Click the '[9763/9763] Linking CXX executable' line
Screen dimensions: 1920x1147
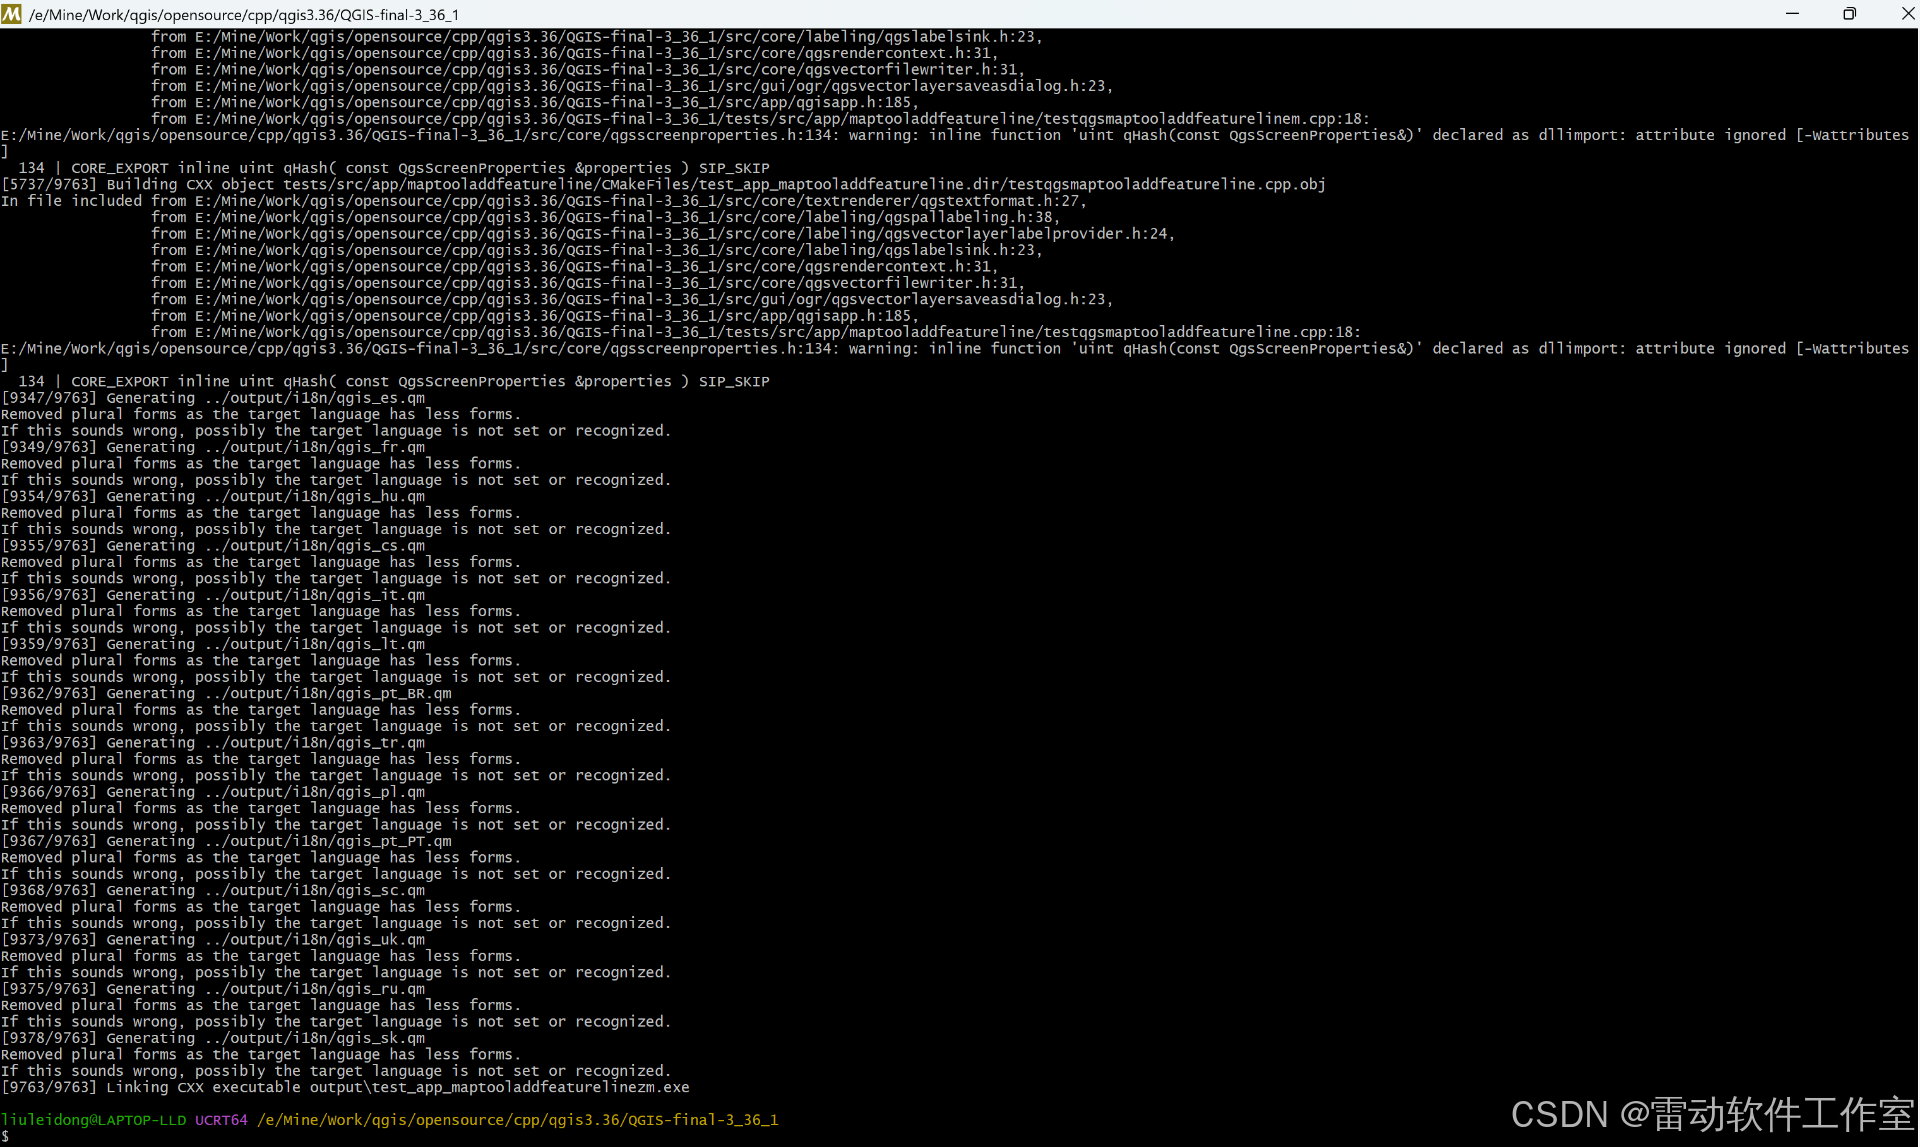345,1087
